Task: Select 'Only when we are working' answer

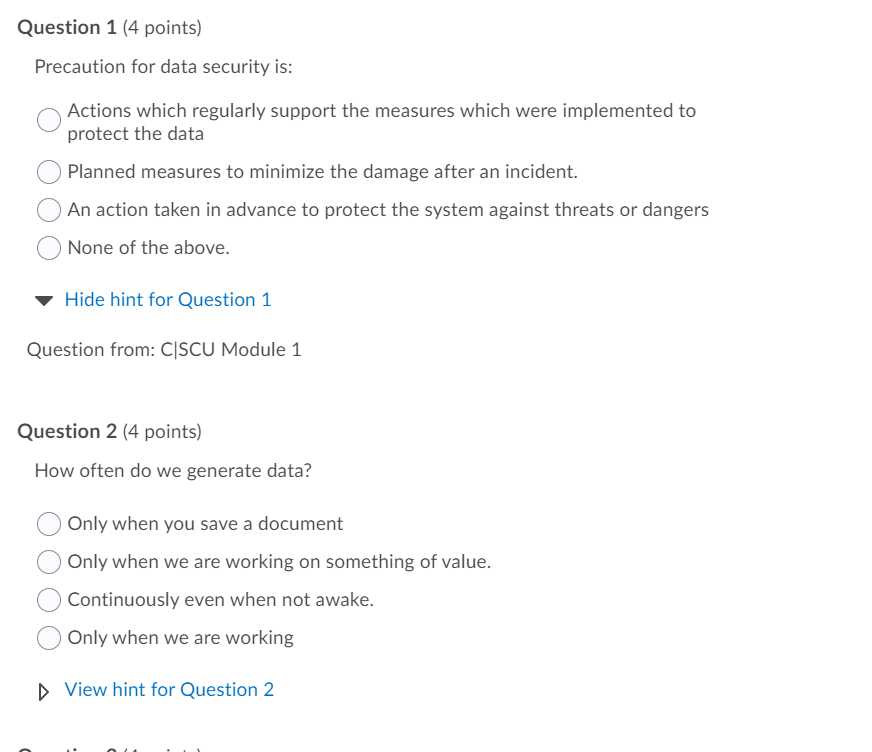Action: 48,637
